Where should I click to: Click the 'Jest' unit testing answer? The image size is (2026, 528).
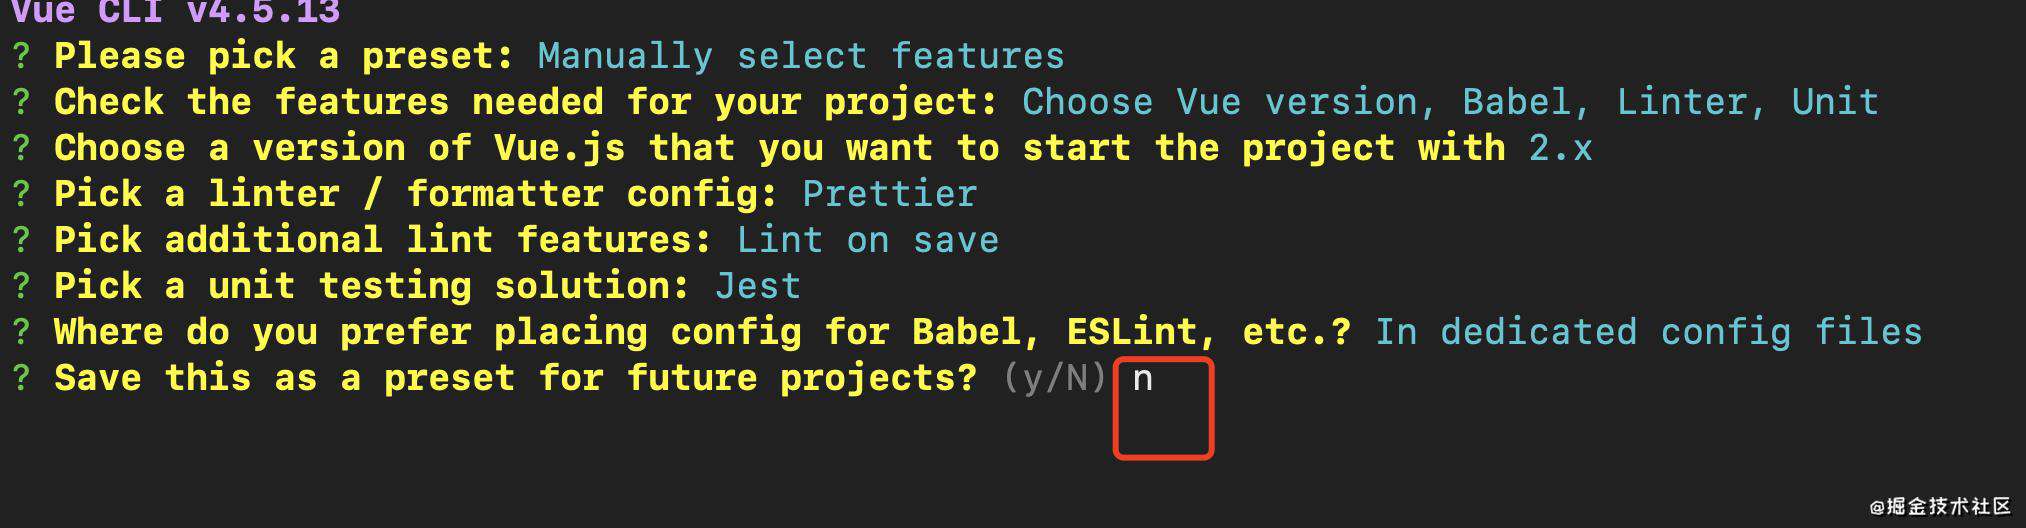point(758,286)
